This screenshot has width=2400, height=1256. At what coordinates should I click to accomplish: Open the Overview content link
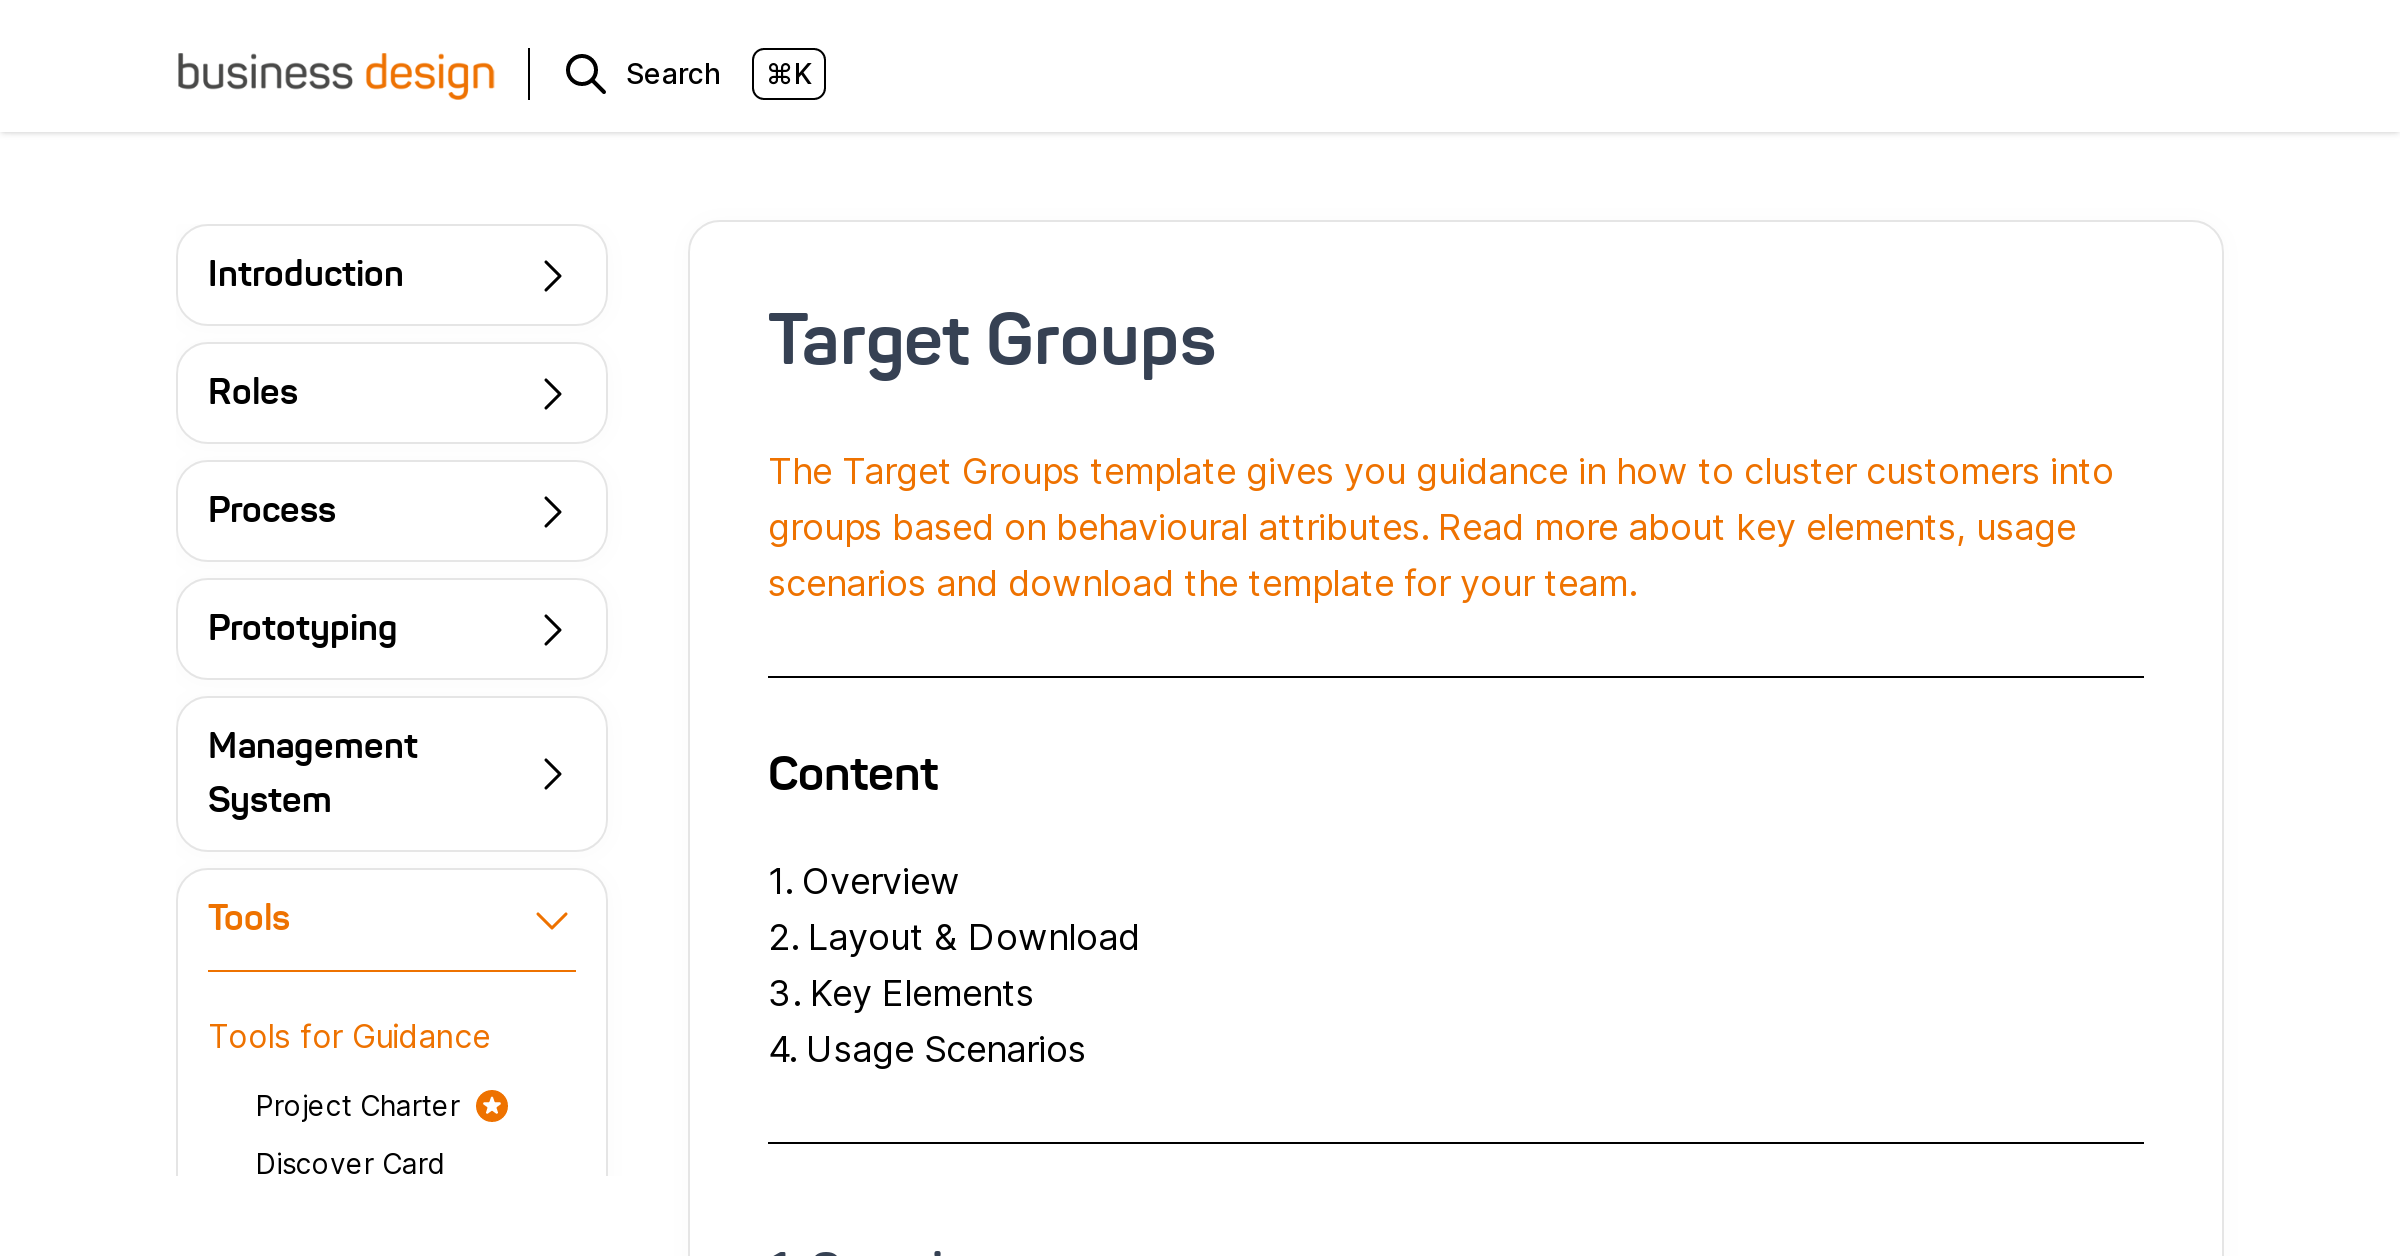880,882
